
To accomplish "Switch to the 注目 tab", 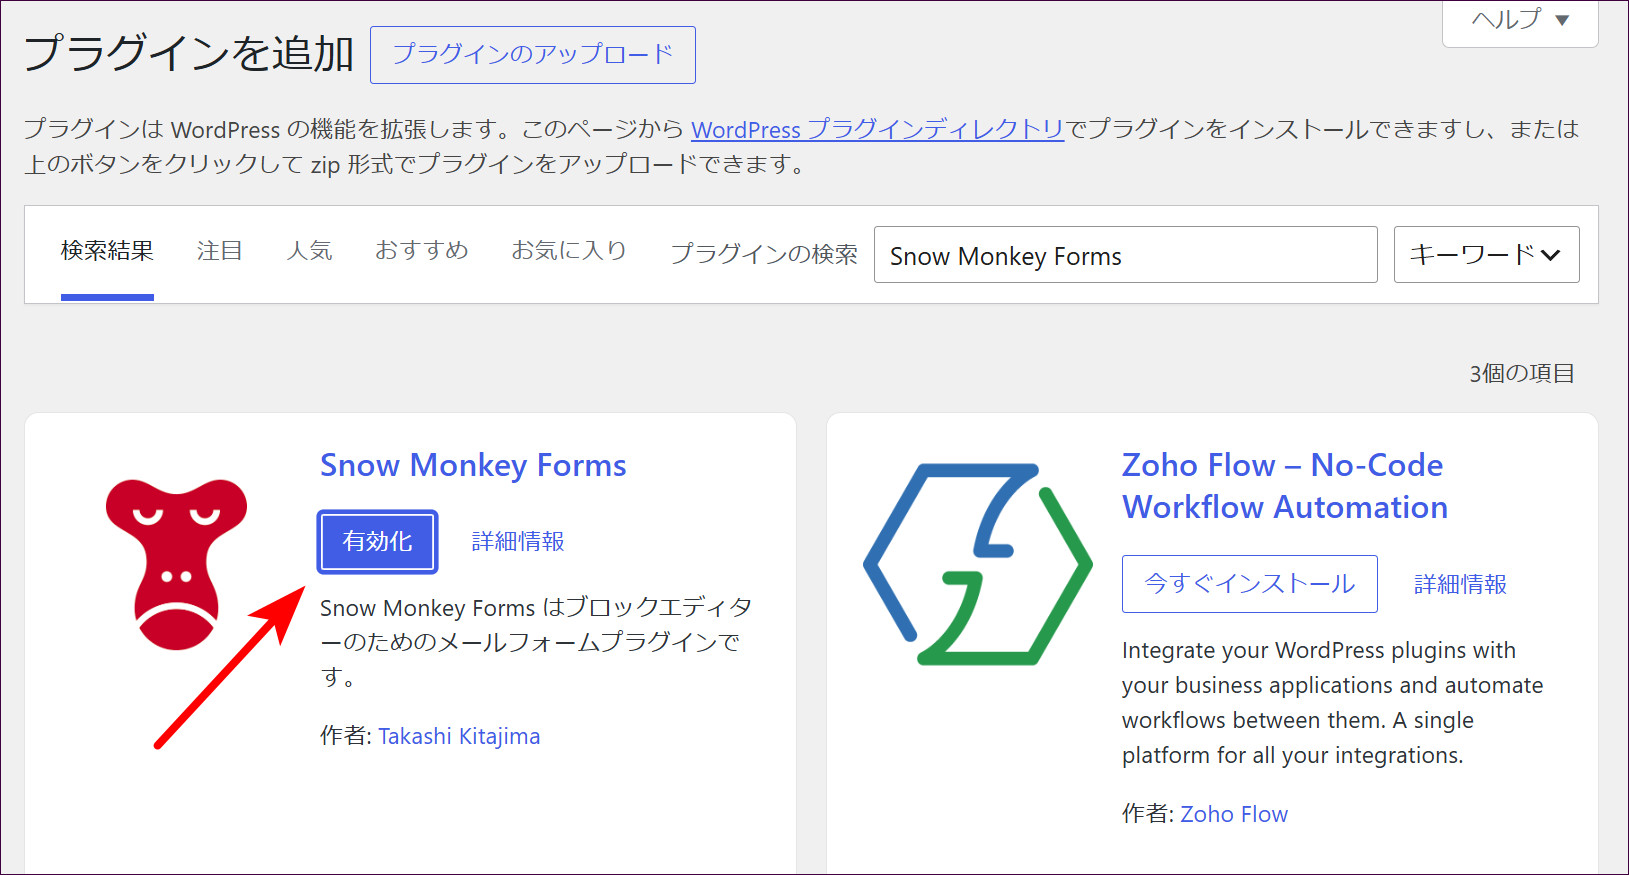I will tap(220, 251).
